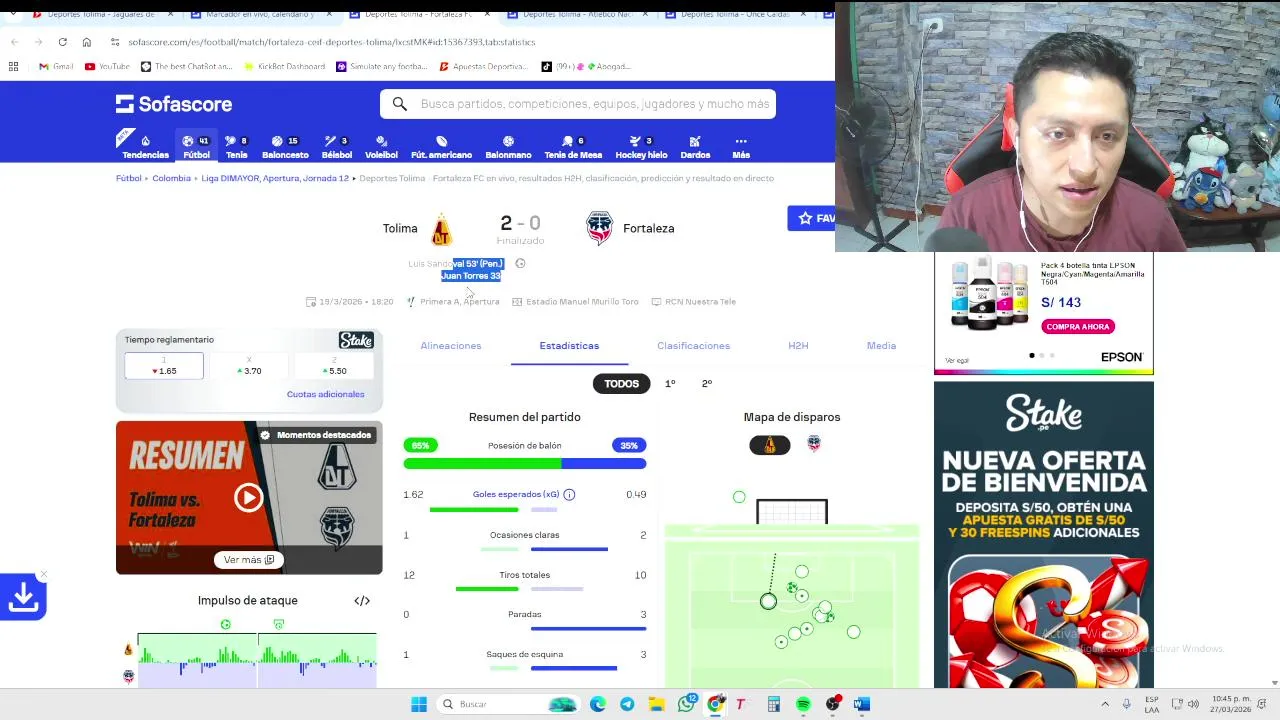
Task: Select the Hockey hielo icon
Action: click(x=641, y=147)
